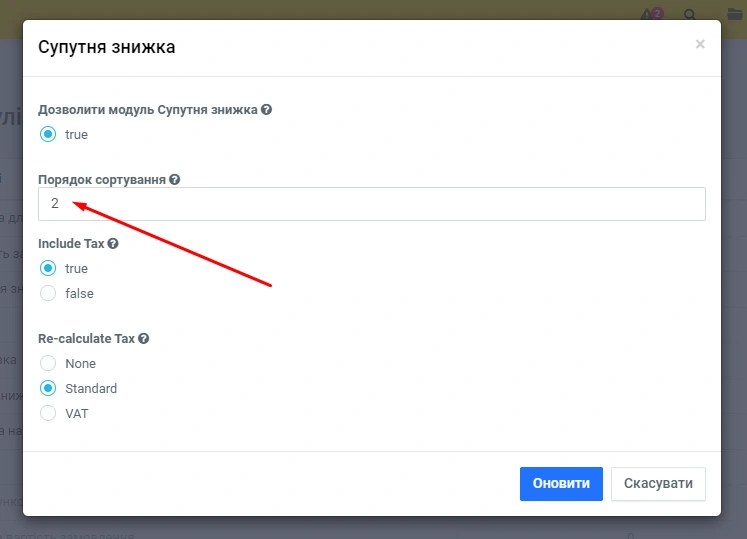The width and height of the screenshot is (747, 539).
Task: Click the search magnifier icon in header
Action: (690, 14)
